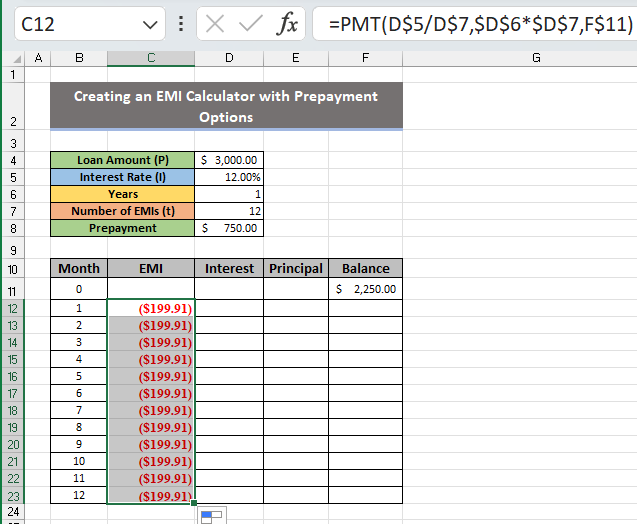The width and height of the screenshot is (637, 524).
Task: Click the title cell 'Creating an EMI Calculator'
Action: point(226,106)
